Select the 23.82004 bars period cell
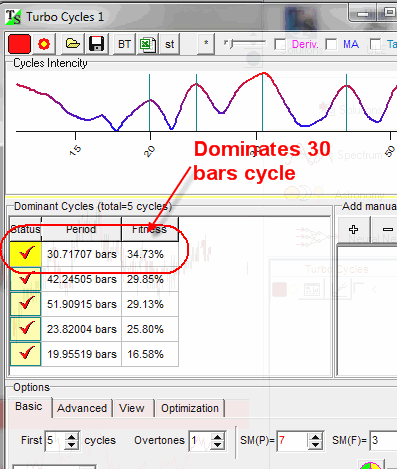This screenshot has width=397, height=469. click(x=82, y=329)
